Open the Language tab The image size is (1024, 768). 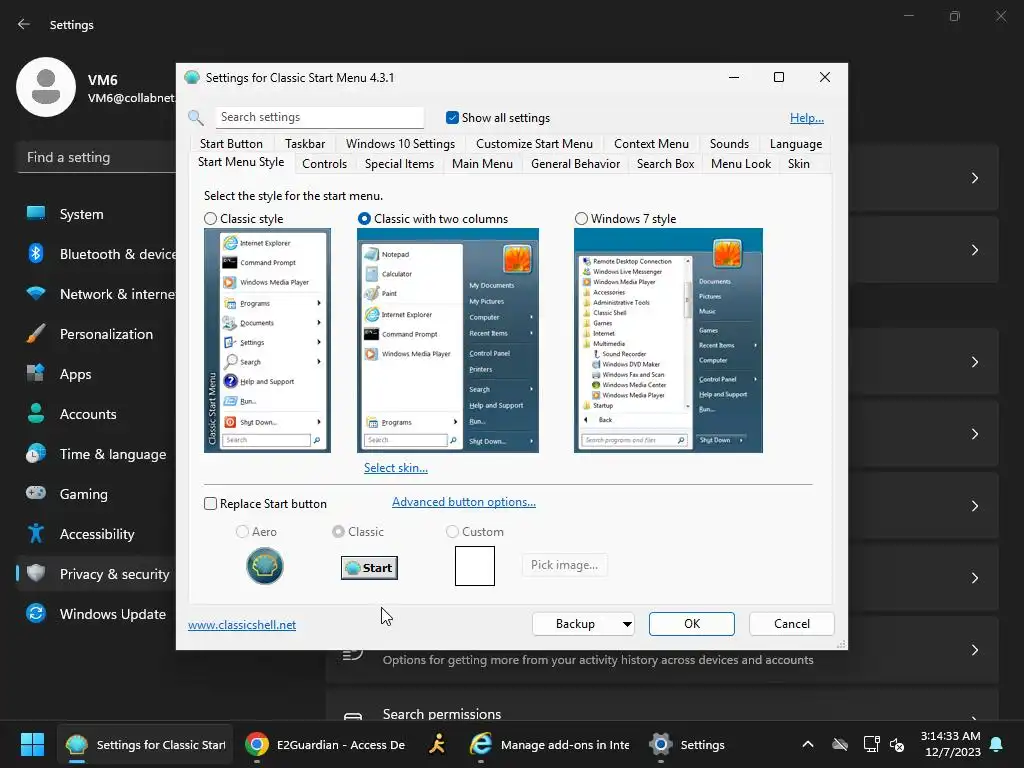click(x=795, y=144)
